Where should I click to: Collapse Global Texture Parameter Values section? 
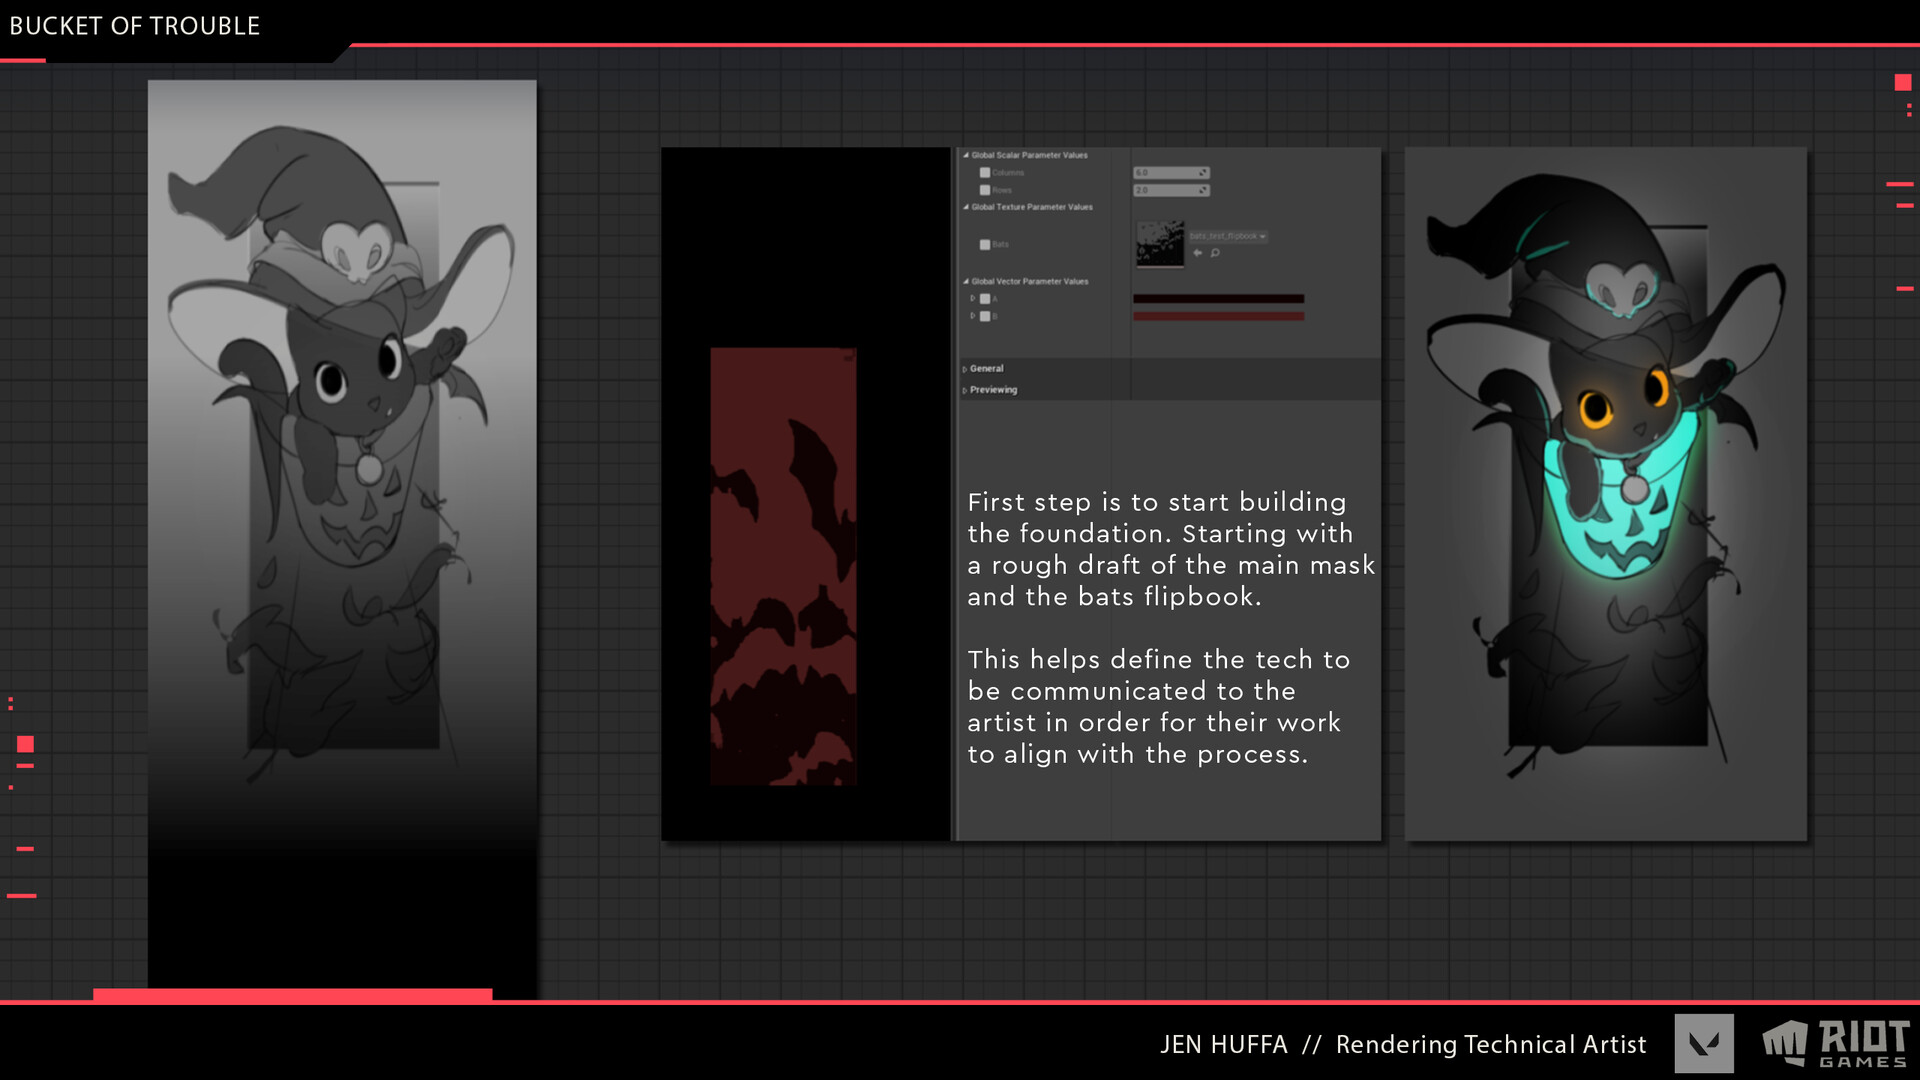[966, 207]
